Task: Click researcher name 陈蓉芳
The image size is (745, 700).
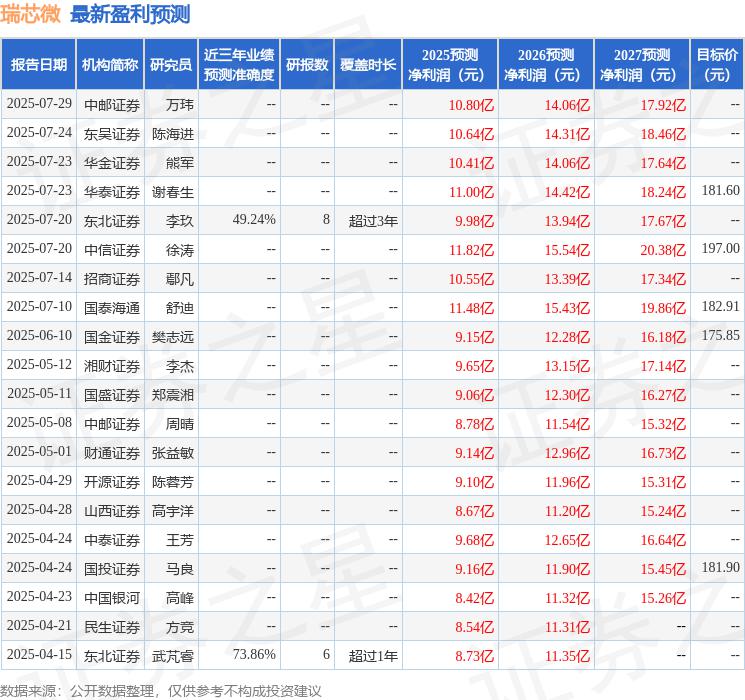Action: tap(172, 482)
